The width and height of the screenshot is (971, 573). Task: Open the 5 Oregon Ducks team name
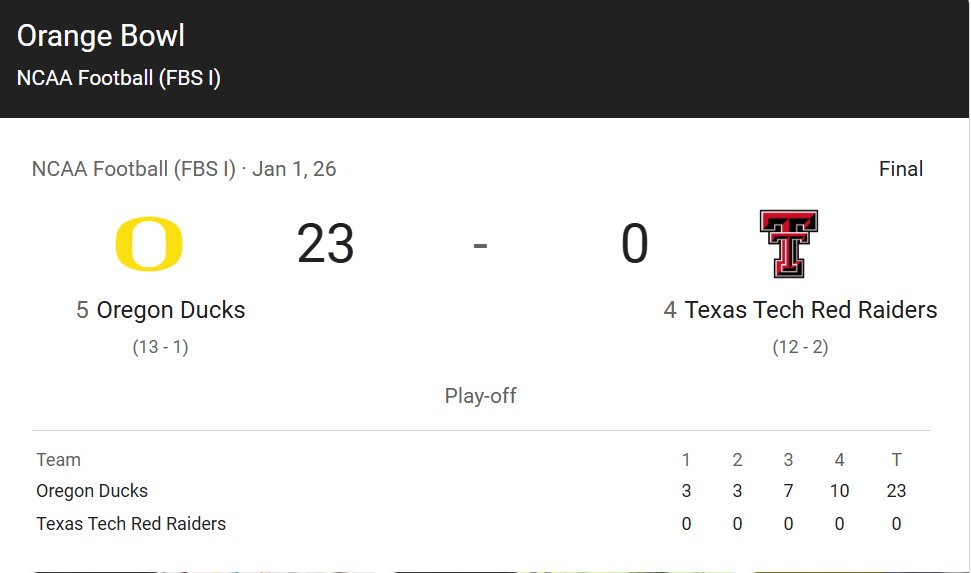point(160,310)
